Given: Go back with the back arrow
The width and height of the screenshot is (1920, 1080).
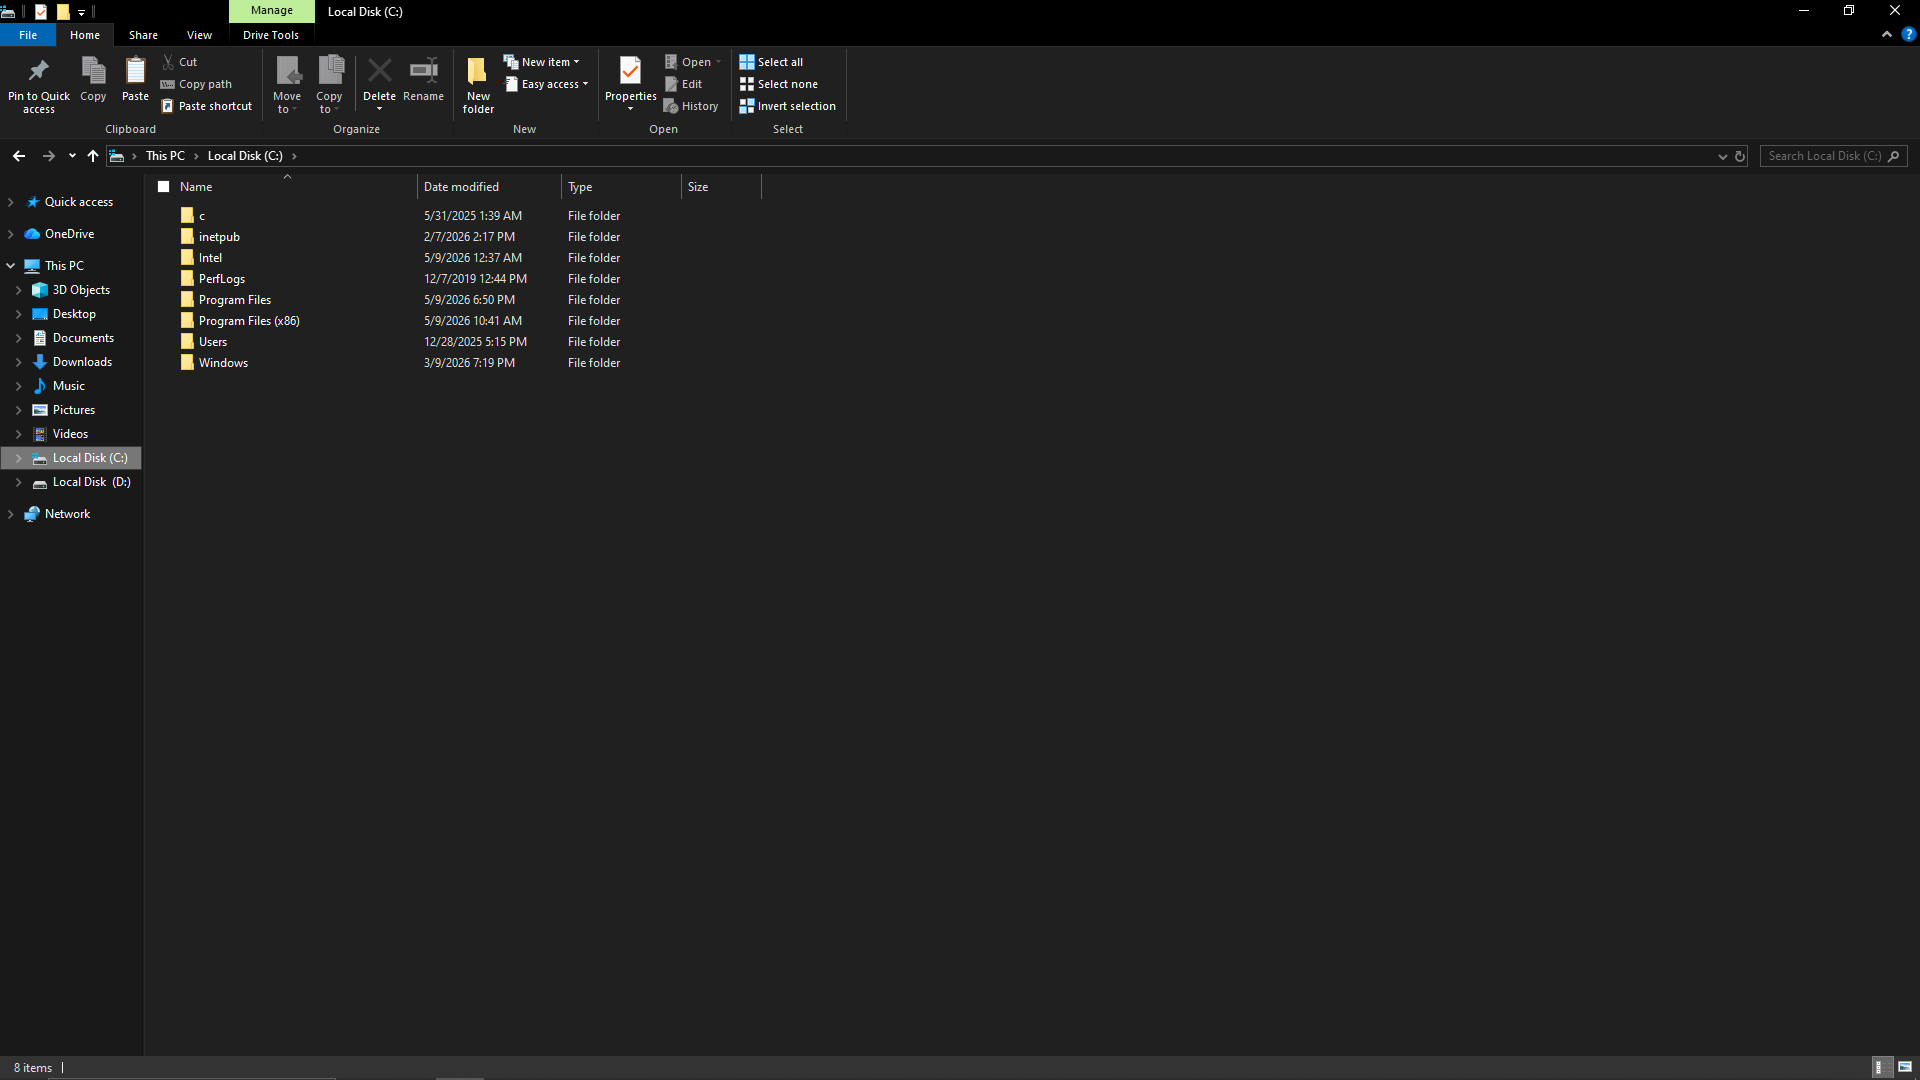Looking at the screenshot, I should (x=19, y=156).
